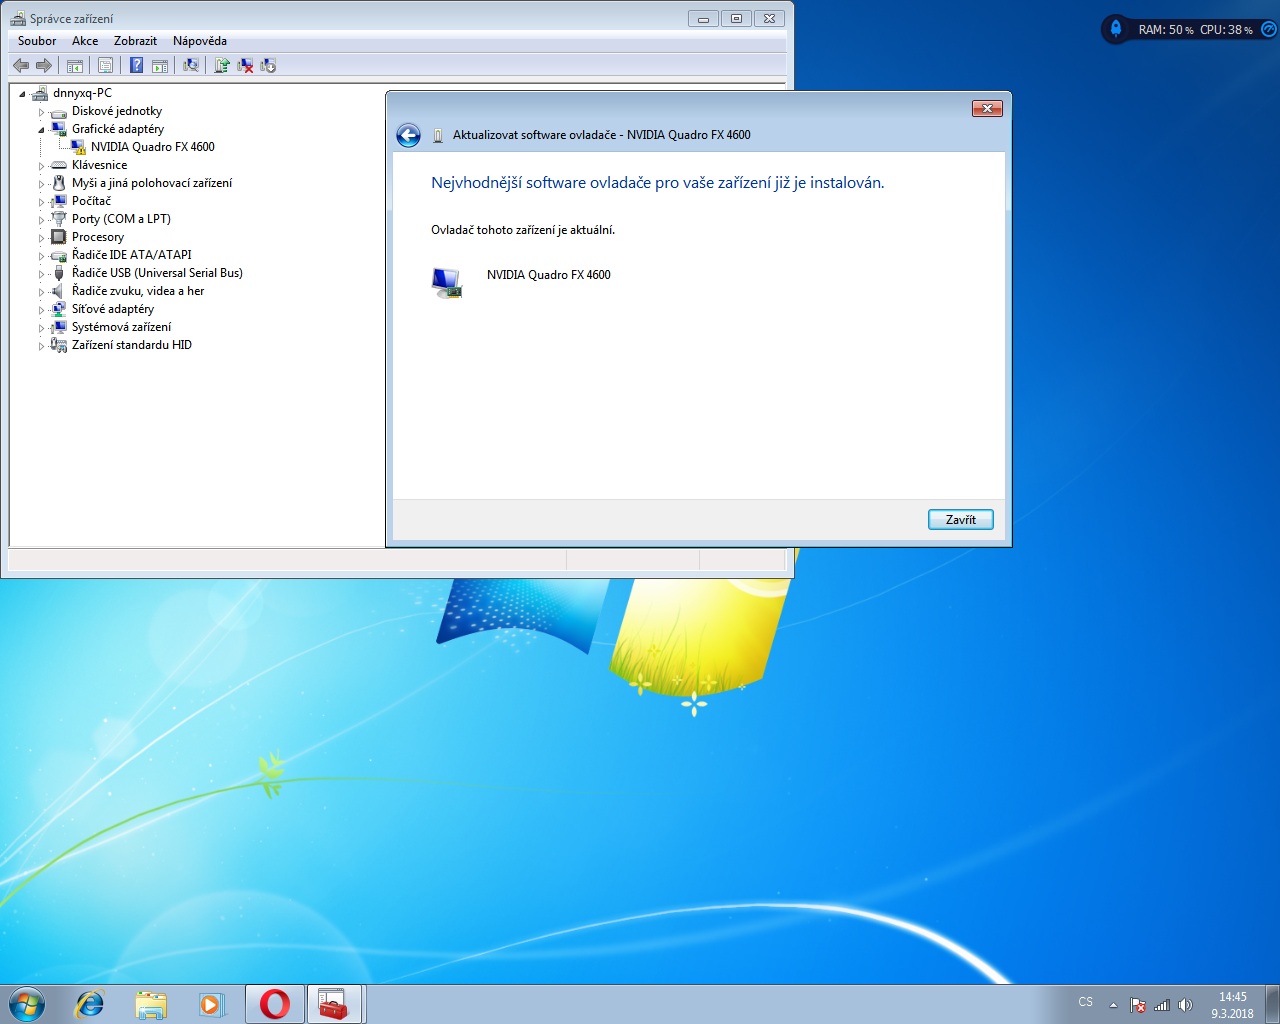Click the Disable device toolbar icon

tap(268, 65)
